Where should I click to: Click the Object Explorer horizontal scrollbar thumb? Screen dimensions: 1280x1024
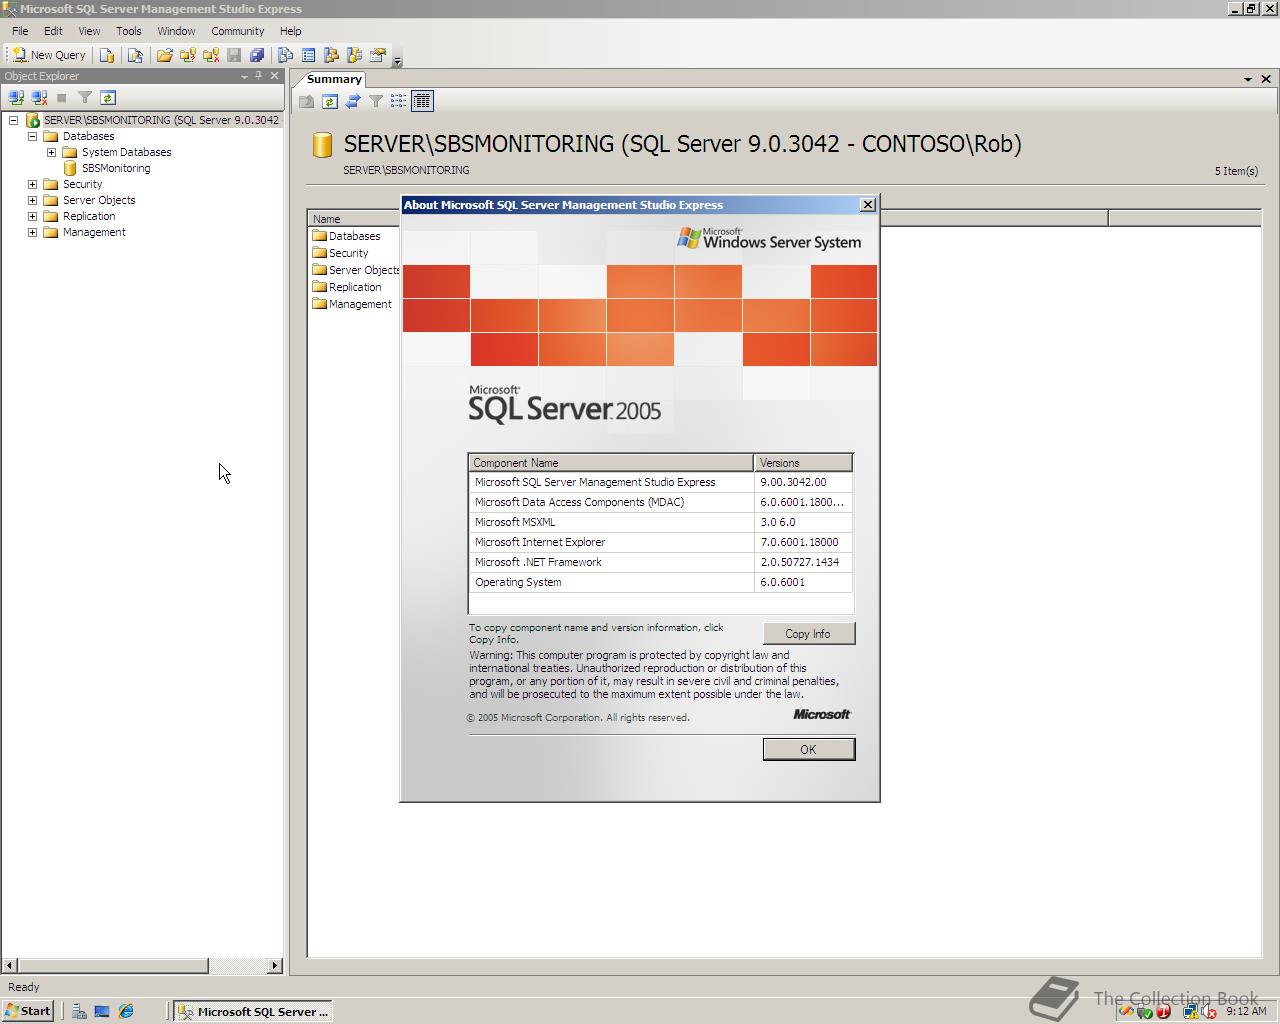pos(112,965)
